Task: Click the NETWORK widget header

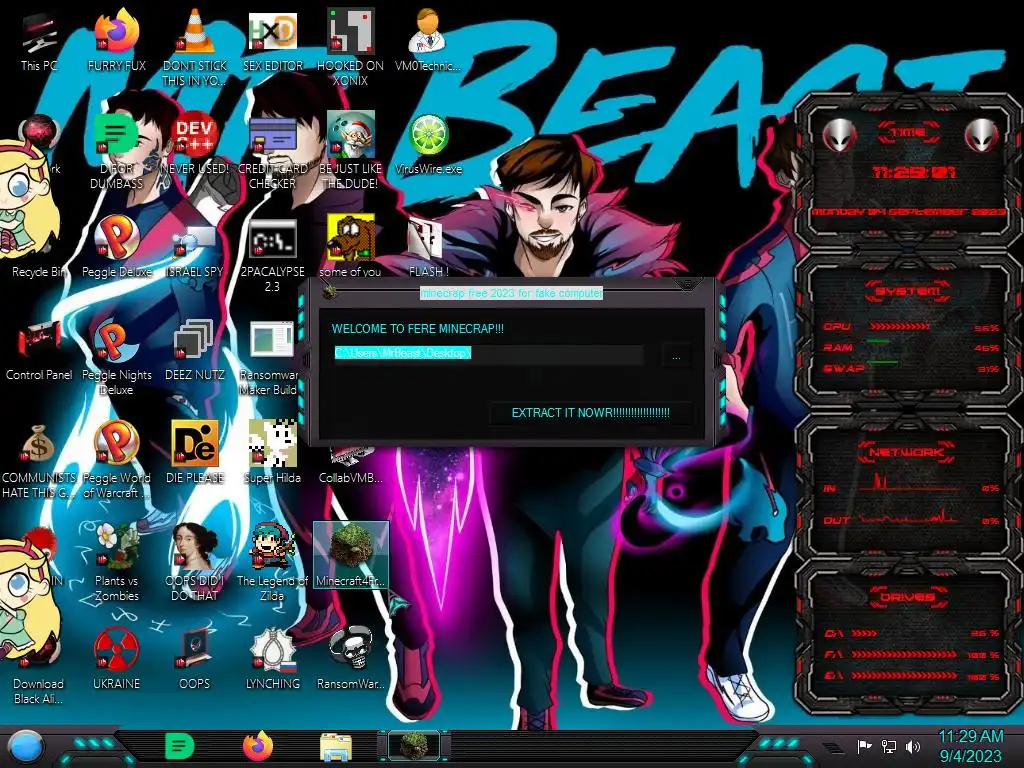Action: click(908, 451)
